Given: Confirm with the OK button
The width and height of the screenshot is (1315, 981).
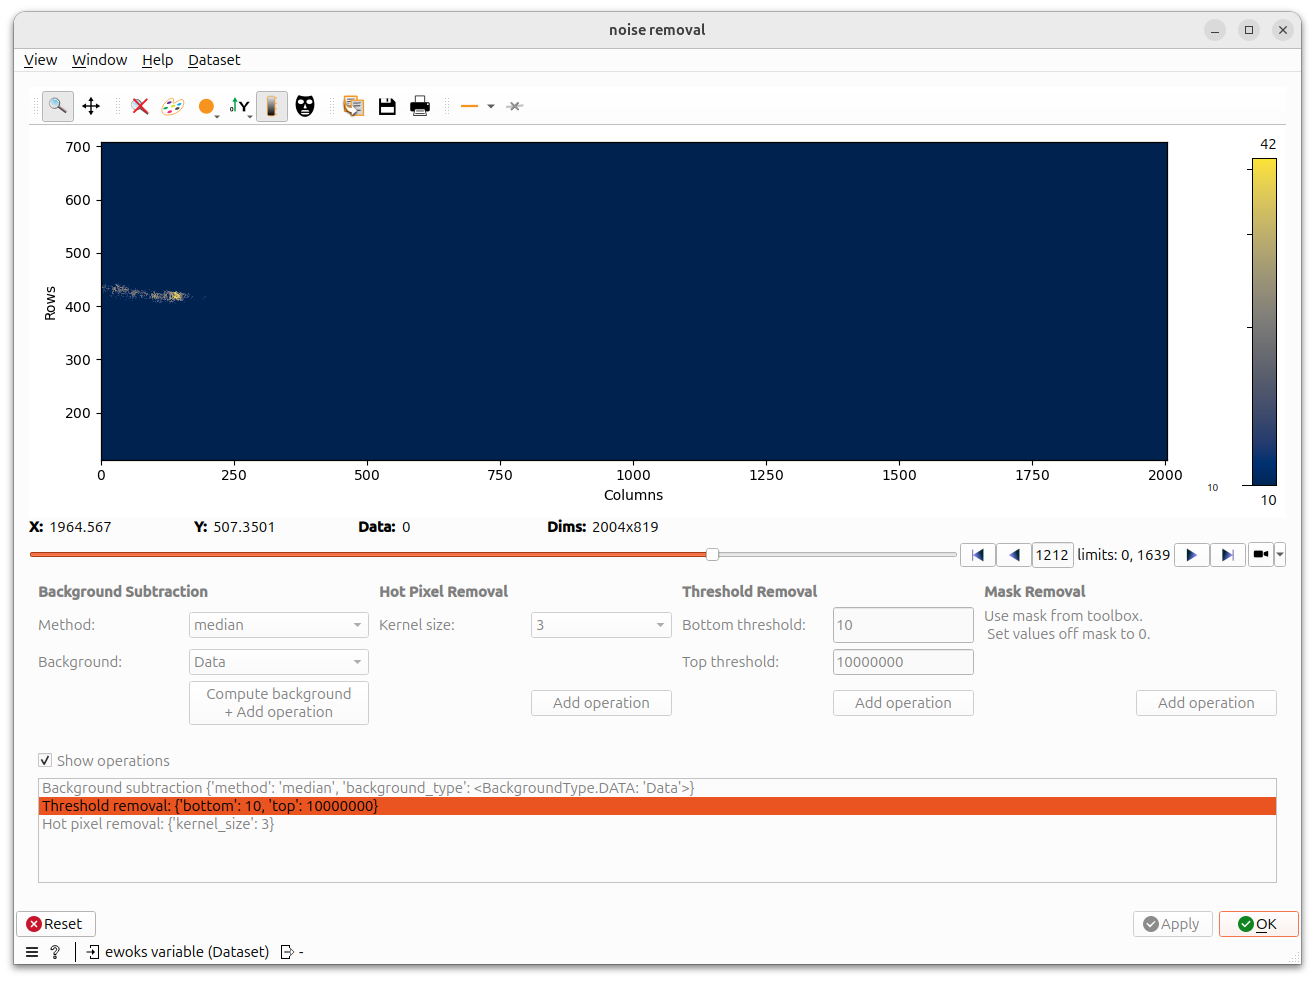Looking at the screenshot, I should (x=1258, y=924).
